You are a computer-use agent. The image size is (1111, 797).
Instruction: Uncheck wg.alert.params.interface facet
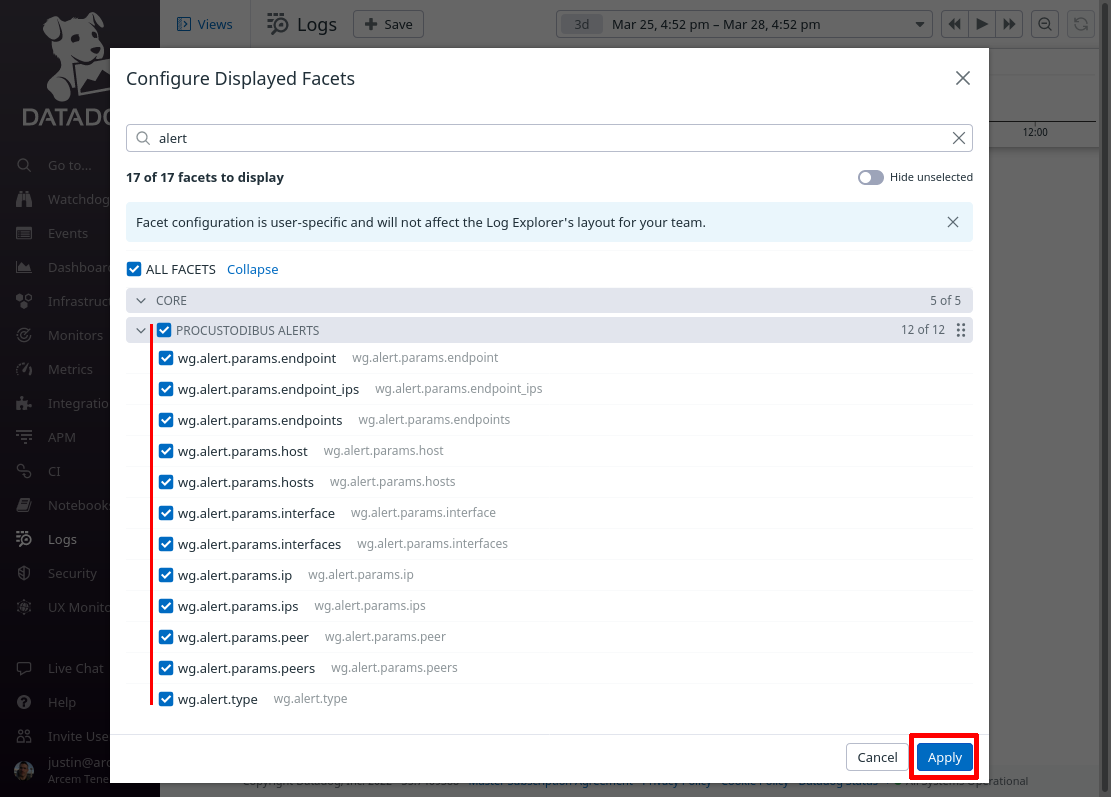click(166, 513)
